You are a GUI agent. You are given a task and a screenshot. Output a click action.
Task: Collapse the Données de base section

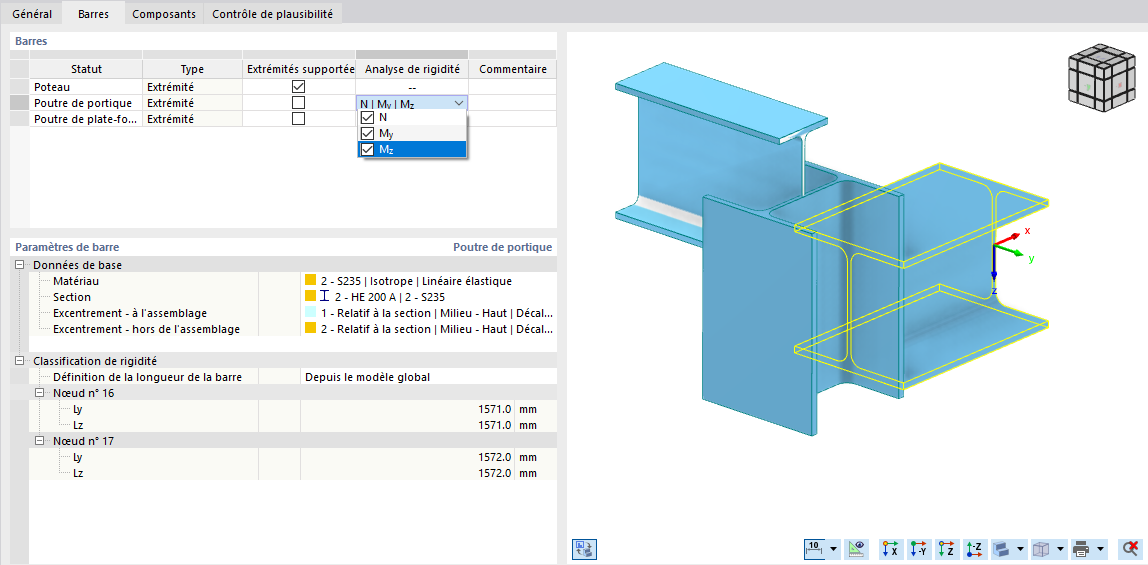pyautogui.click(x=20, y=265)
